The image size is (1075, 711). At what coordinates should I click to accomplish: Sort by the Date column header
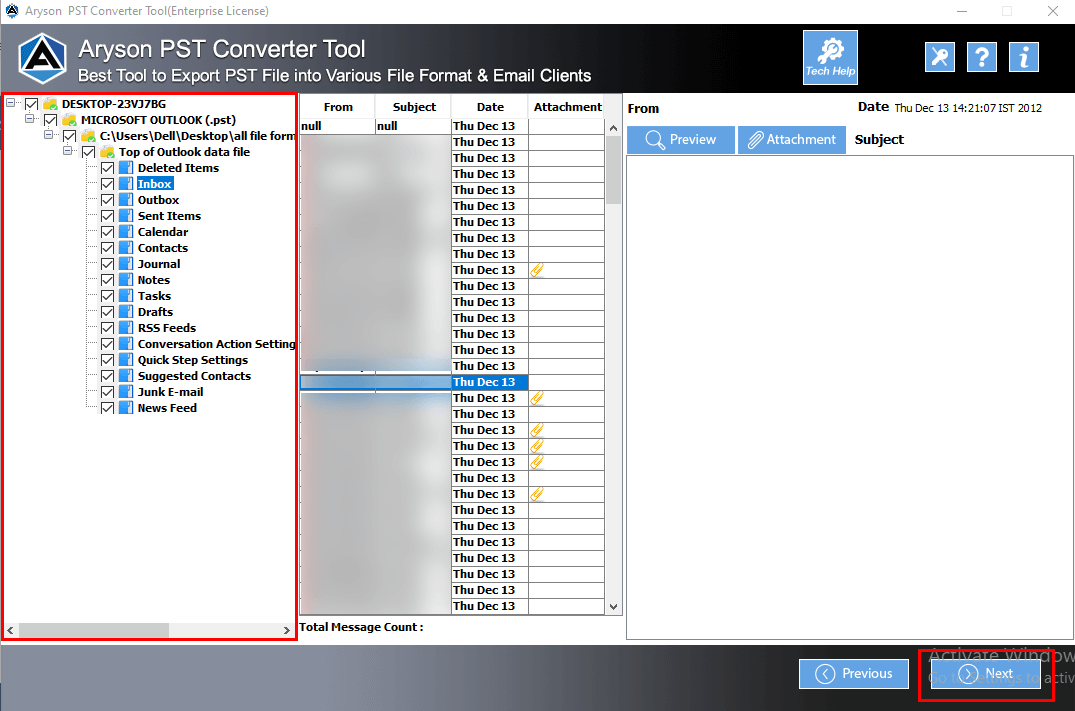(x=490, y=107)
